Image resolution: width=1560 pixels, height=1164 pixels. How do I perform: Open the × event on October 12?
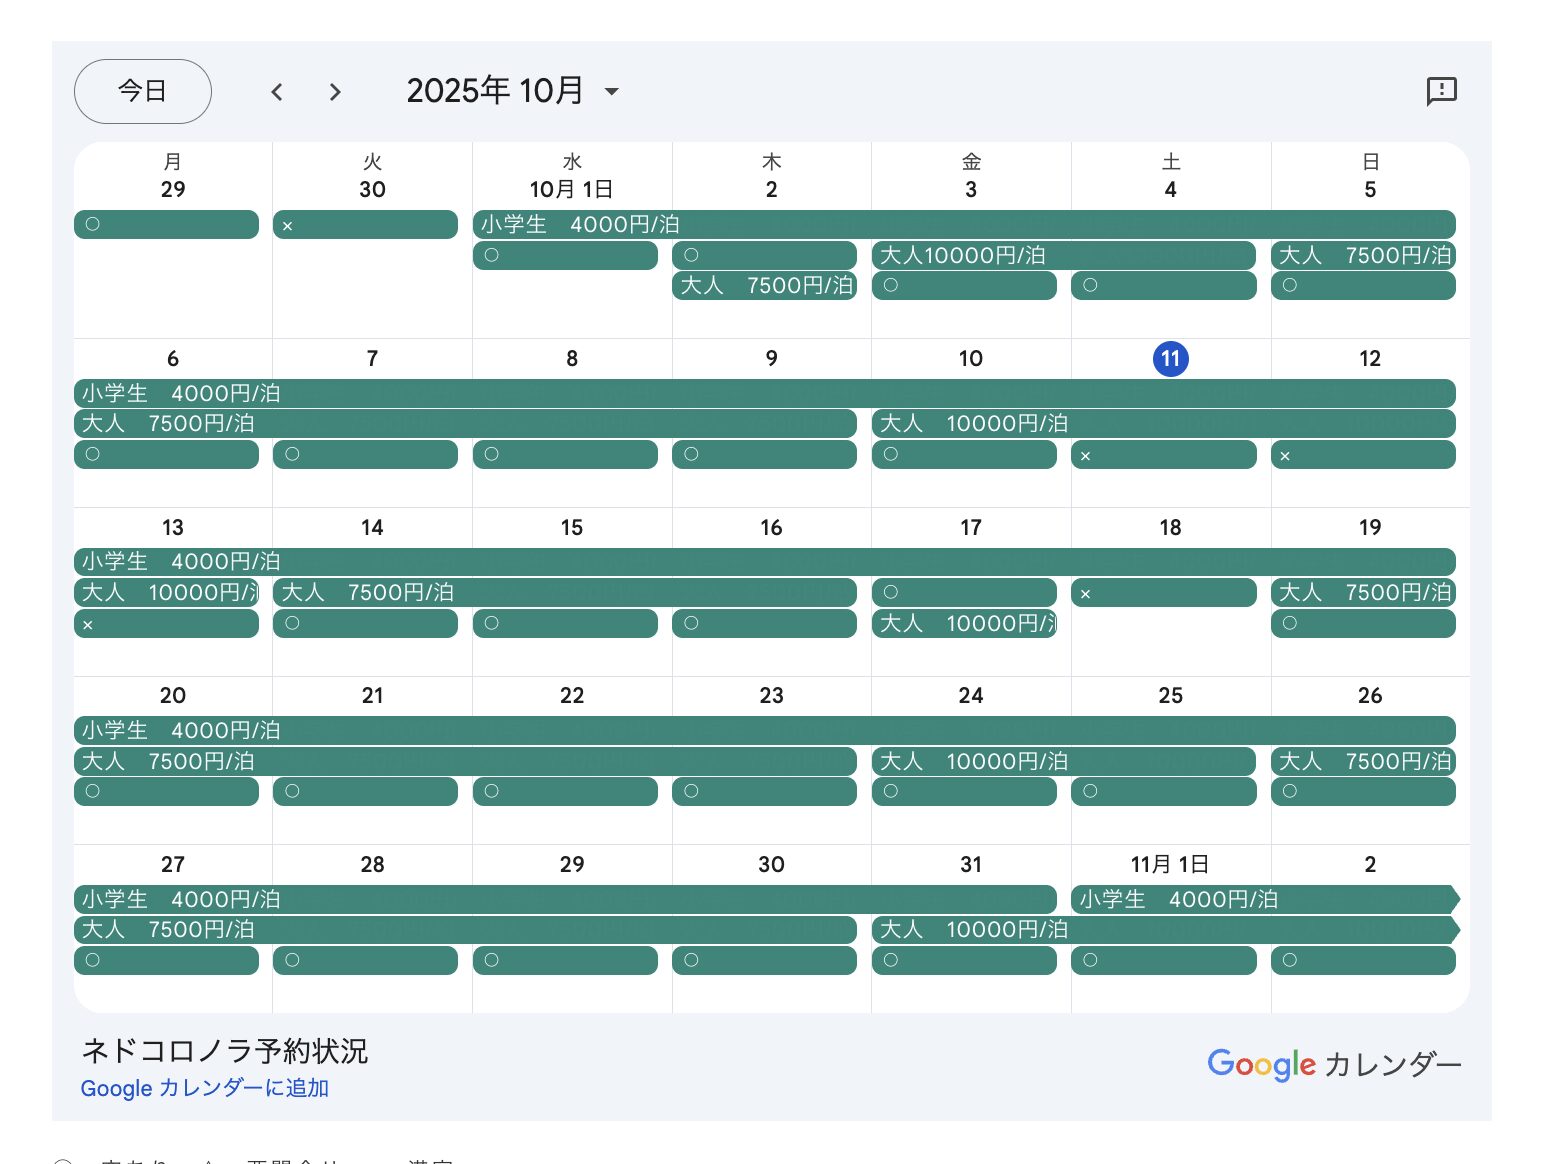coord(1363,455)
